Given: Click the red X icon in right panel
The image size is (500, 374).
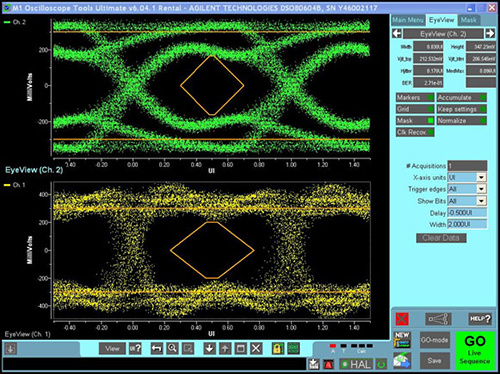Looking at the screenshot, I should [402, 319].
